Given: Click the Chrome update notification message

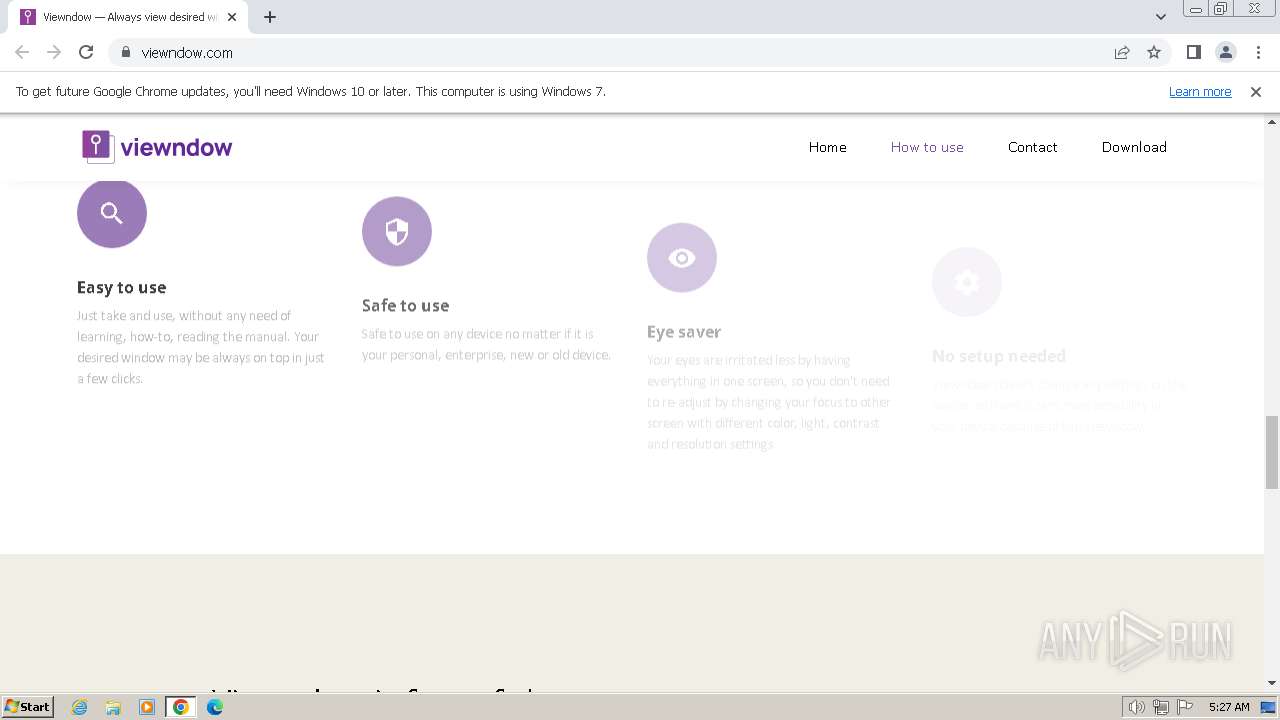Looking at the screenshot, I should click(311, 91).
